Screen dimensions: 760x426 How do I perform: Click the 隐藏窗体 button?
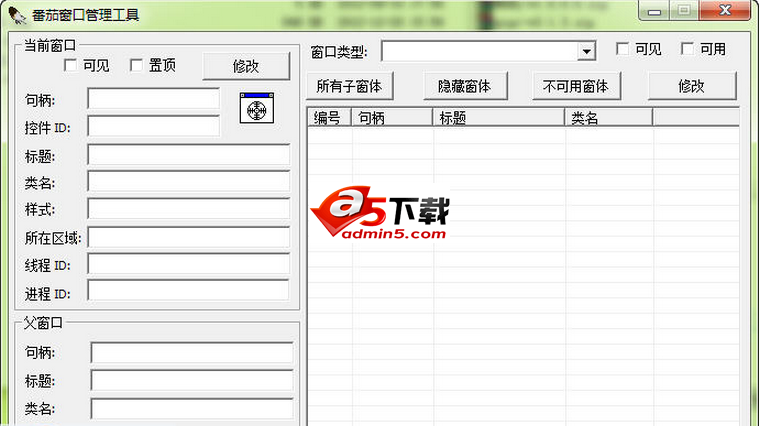pos(464,86)
